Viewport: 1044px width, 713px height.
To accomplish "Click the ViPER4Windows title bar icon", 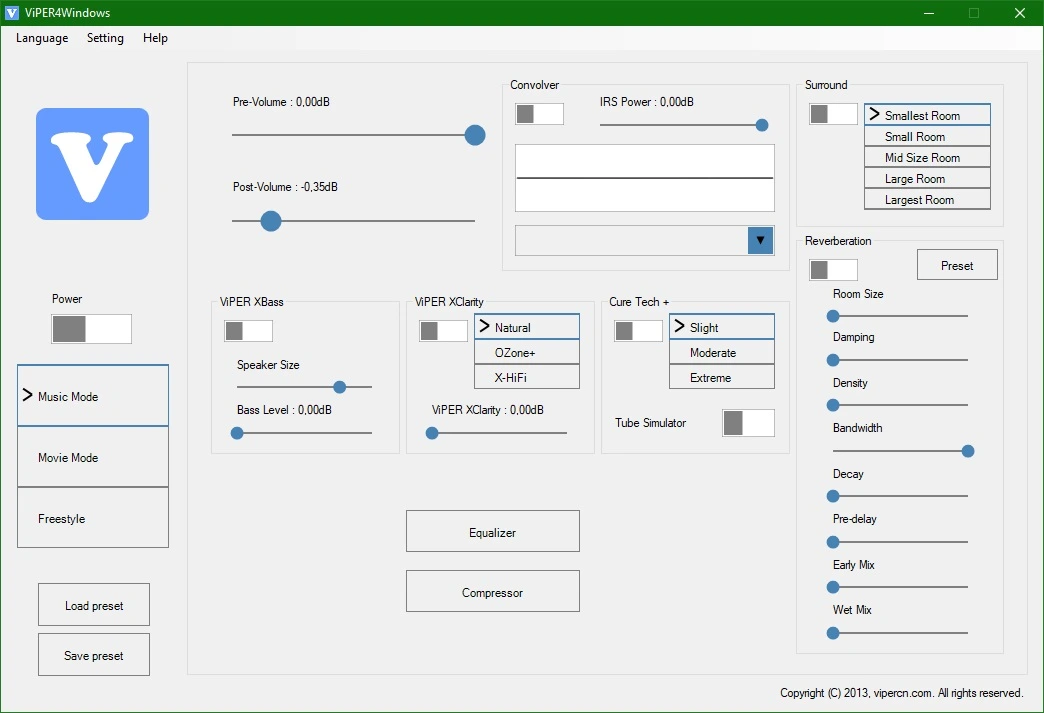I will (x=11, y=13).
